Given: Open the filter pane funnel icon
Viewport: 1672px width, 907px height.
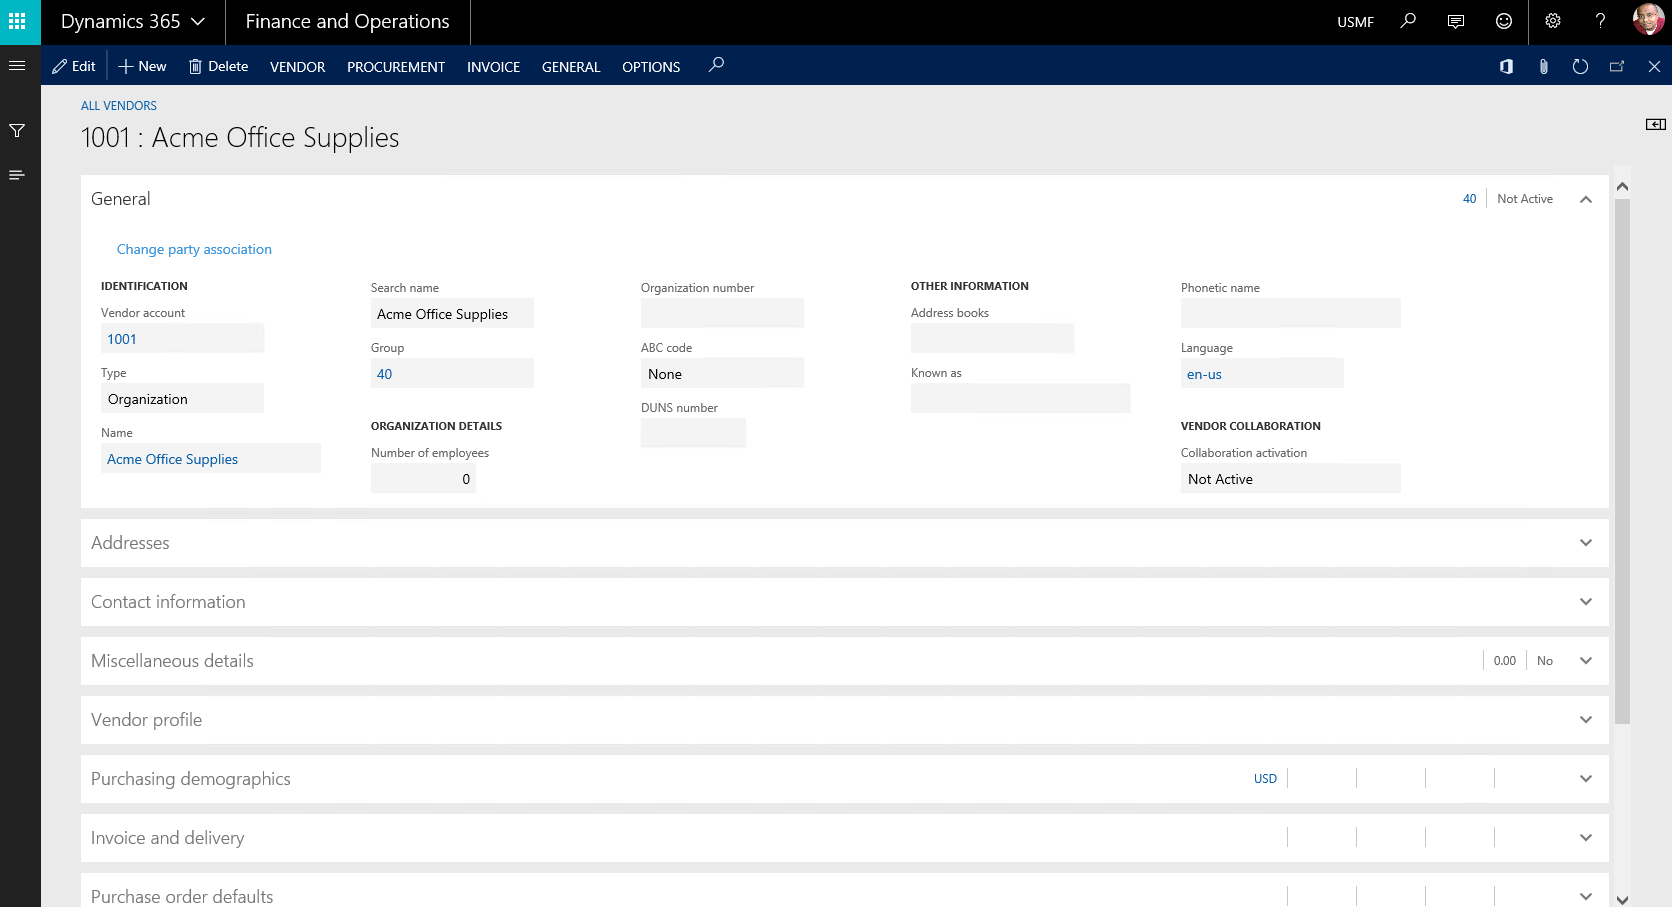Looking at the screenshot, I should coord(17,131).
